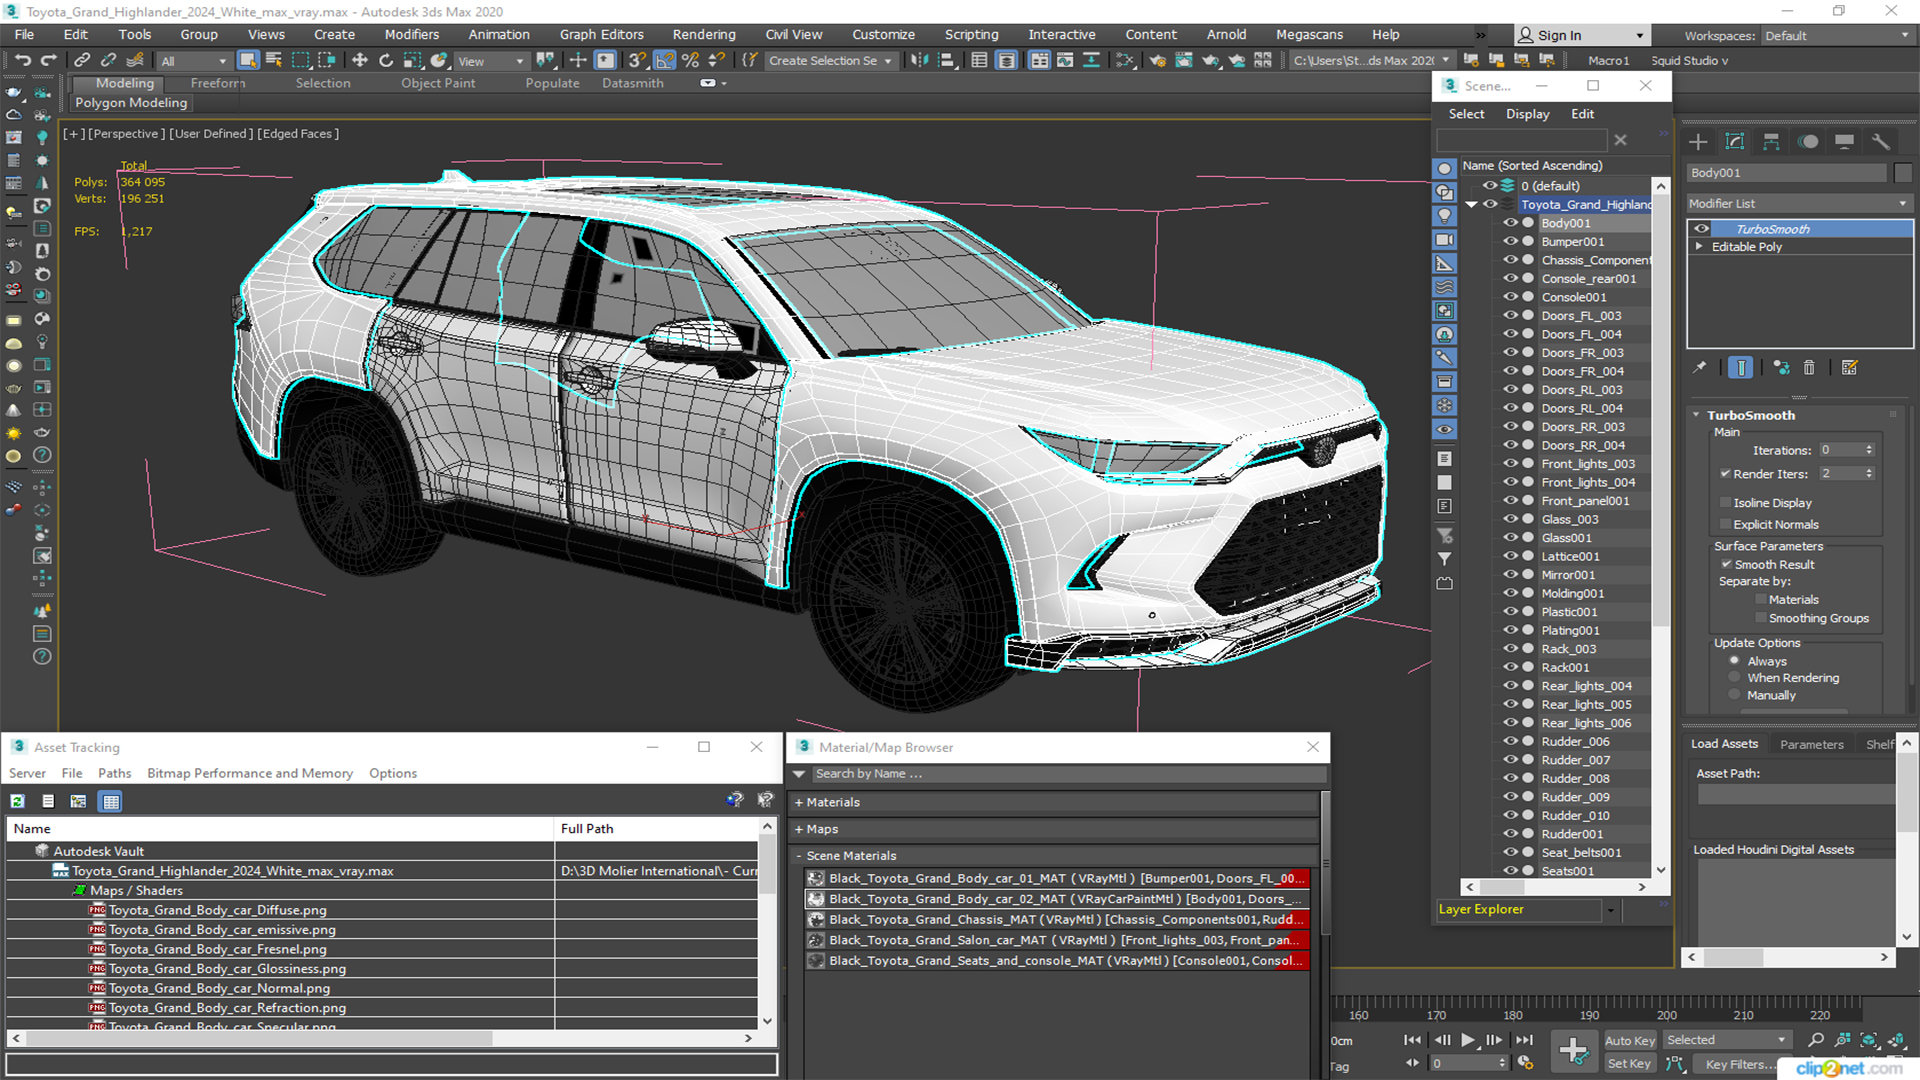Open Display menu in Scene Explorer
Screen dimensions: 1920x1080
coord(1527,114)
